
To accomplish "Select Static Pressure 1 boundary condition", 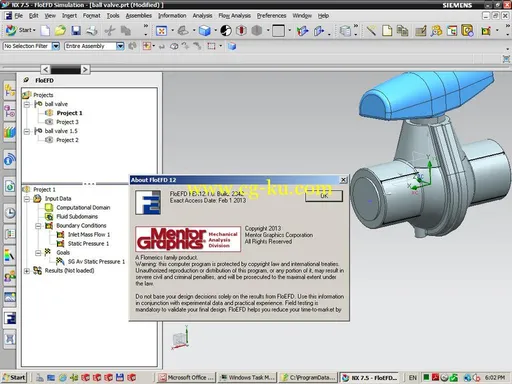I will point(88,244).
